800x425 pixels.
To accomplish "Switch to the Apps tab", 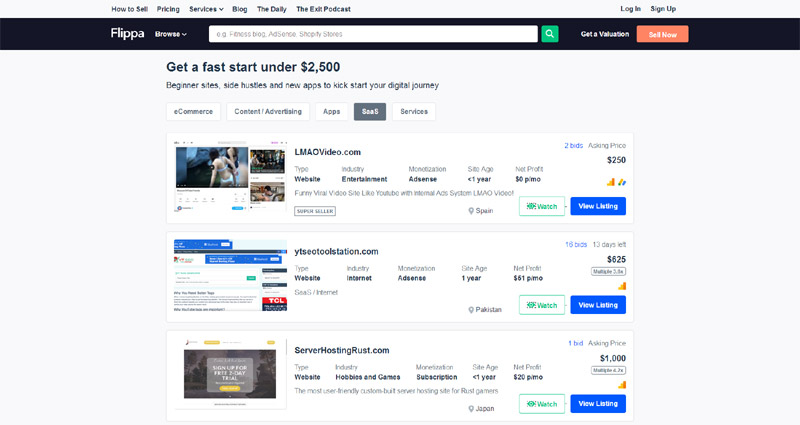I will (x=332, y=112).
